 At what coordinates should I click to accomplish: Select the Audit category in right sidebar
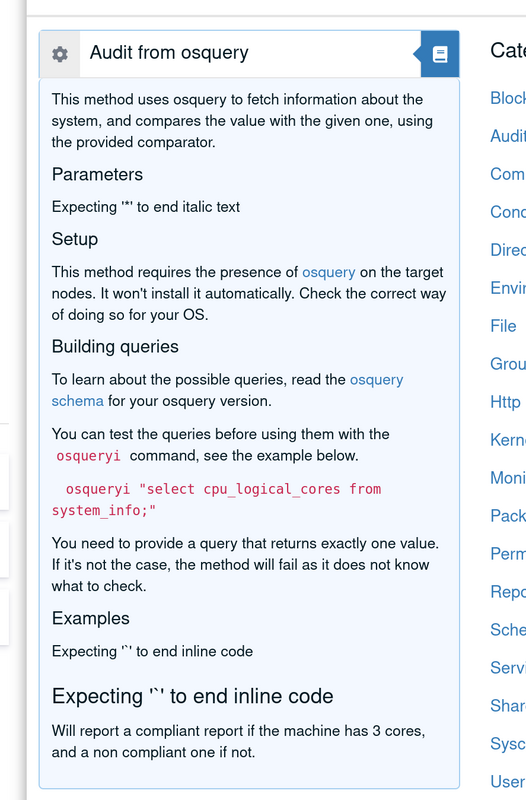point(508,136)
